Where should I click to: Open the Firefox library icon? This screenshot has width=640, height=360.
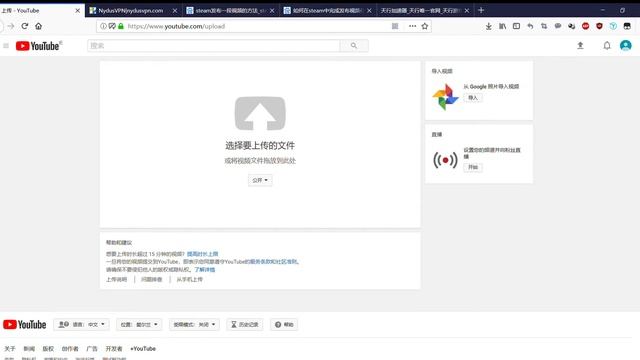click(x=502, y=26)
